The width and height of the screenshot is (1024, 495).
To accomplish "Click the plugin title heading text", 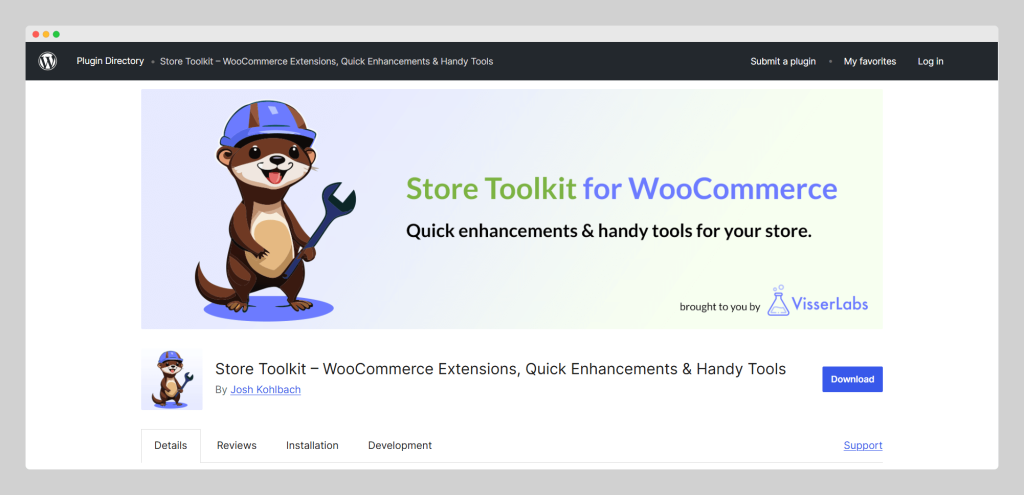I will (500, 369).
